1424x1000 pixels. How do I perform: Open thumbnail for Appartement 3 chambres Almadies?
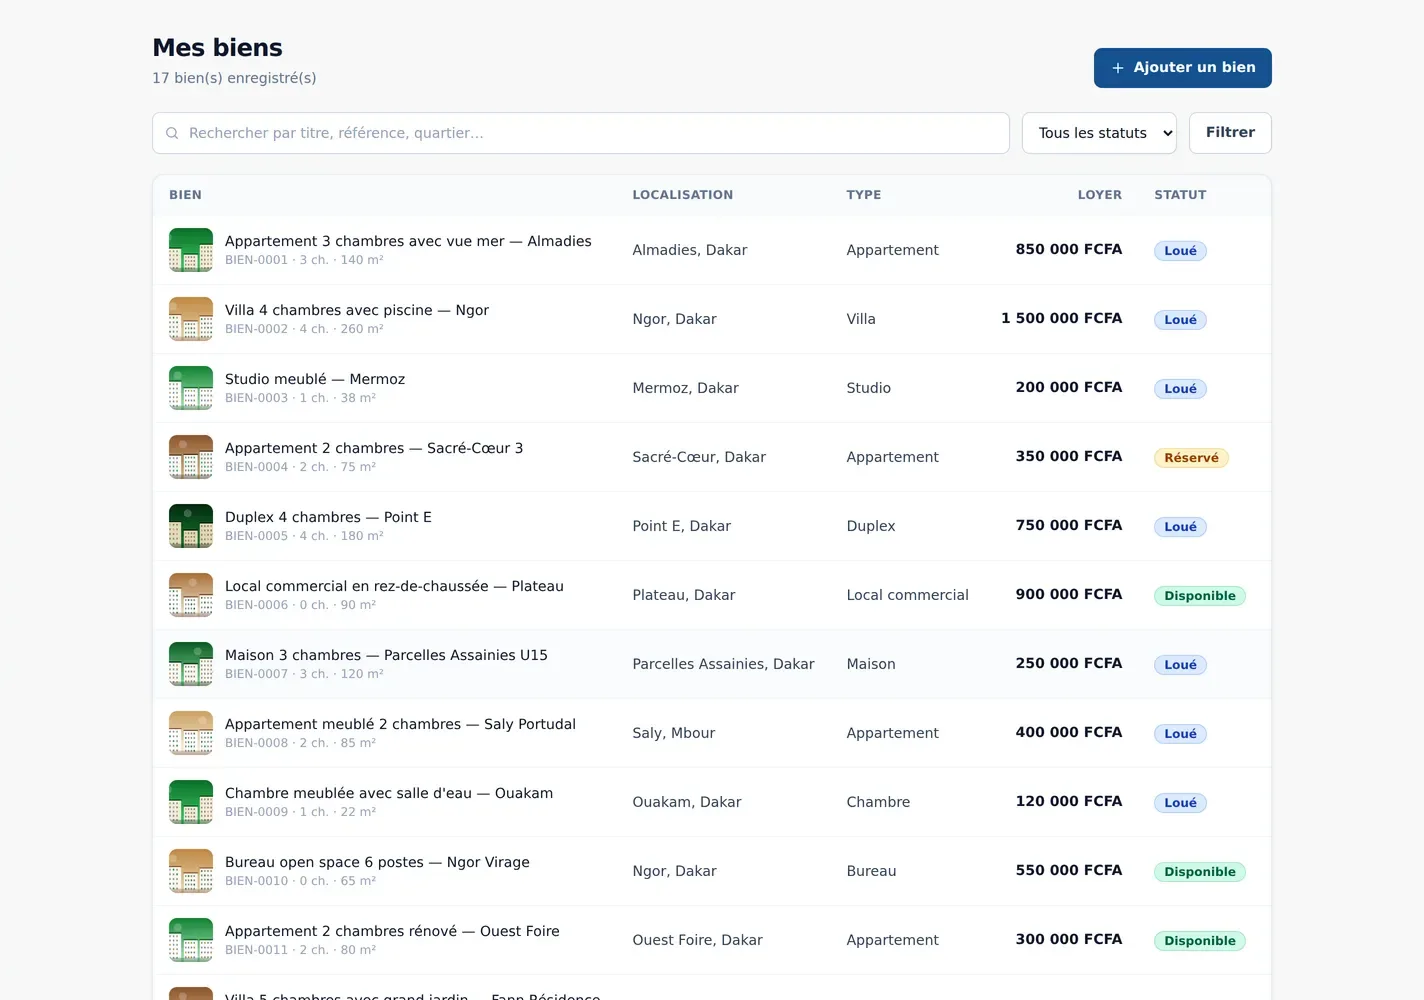[x=191, y=250]
